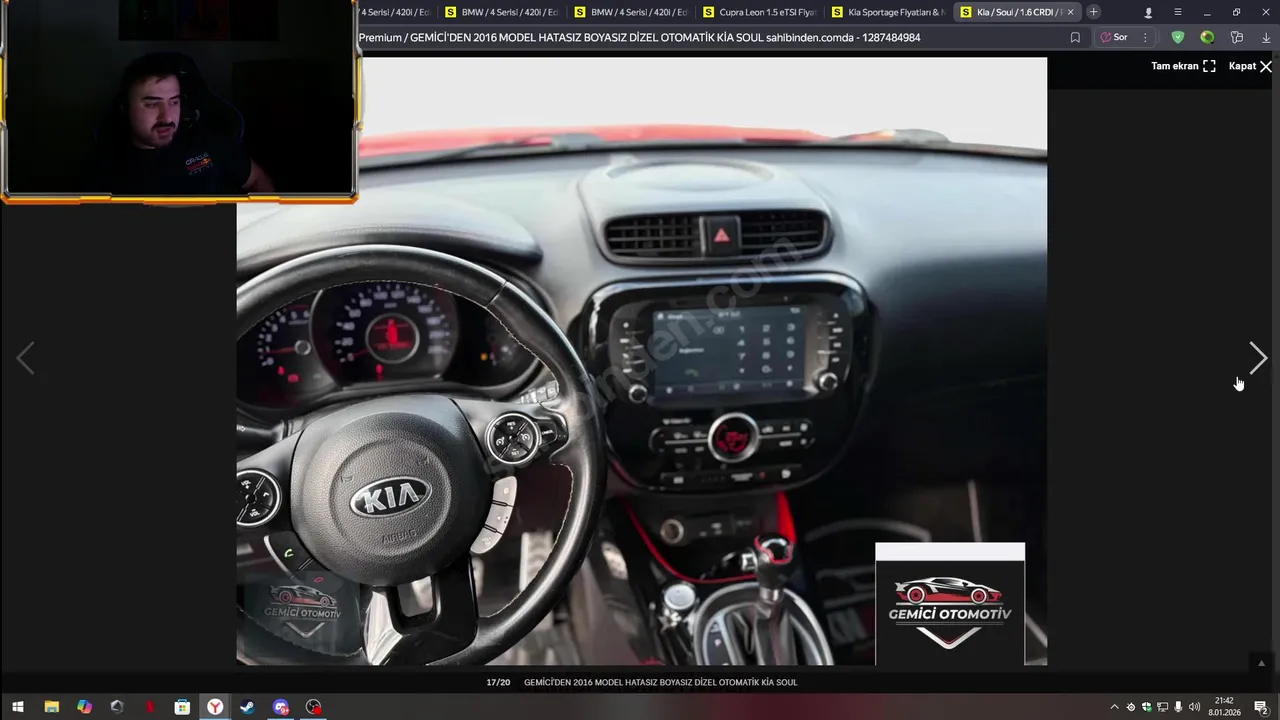The image size is (1280, 720).
Task: Open Windows Security shield tray icon
Action: pos(1147,707)
